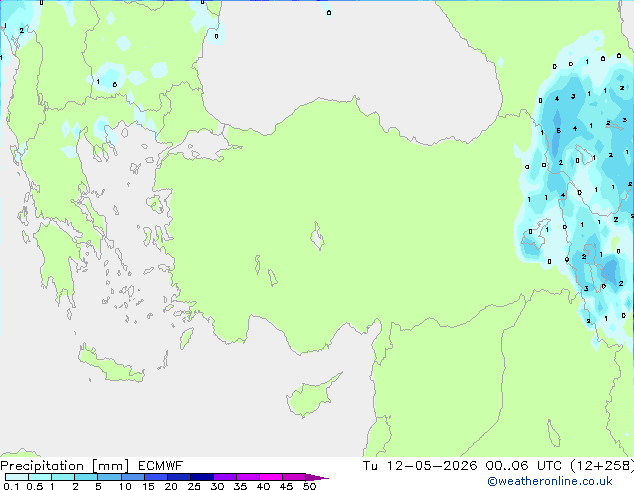The width and height of the screenshot is (634, 490).
Task: Click the 'ECMWF' model label
Action: click(x=160, y=466)
